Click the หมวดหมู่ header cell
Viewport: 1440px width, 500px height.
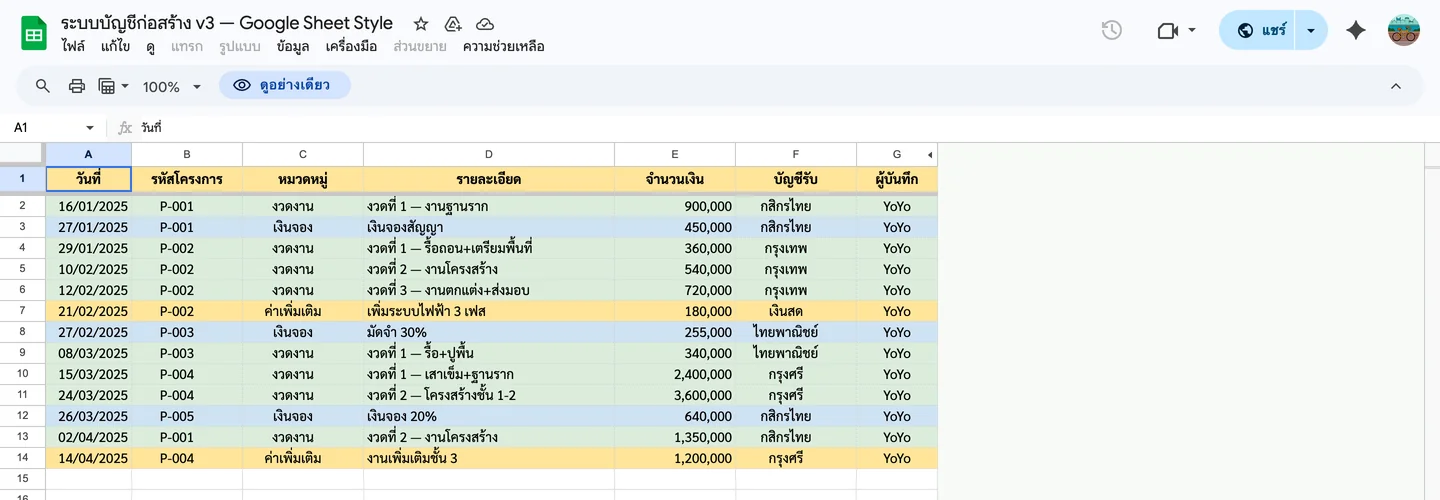[303, 179]
